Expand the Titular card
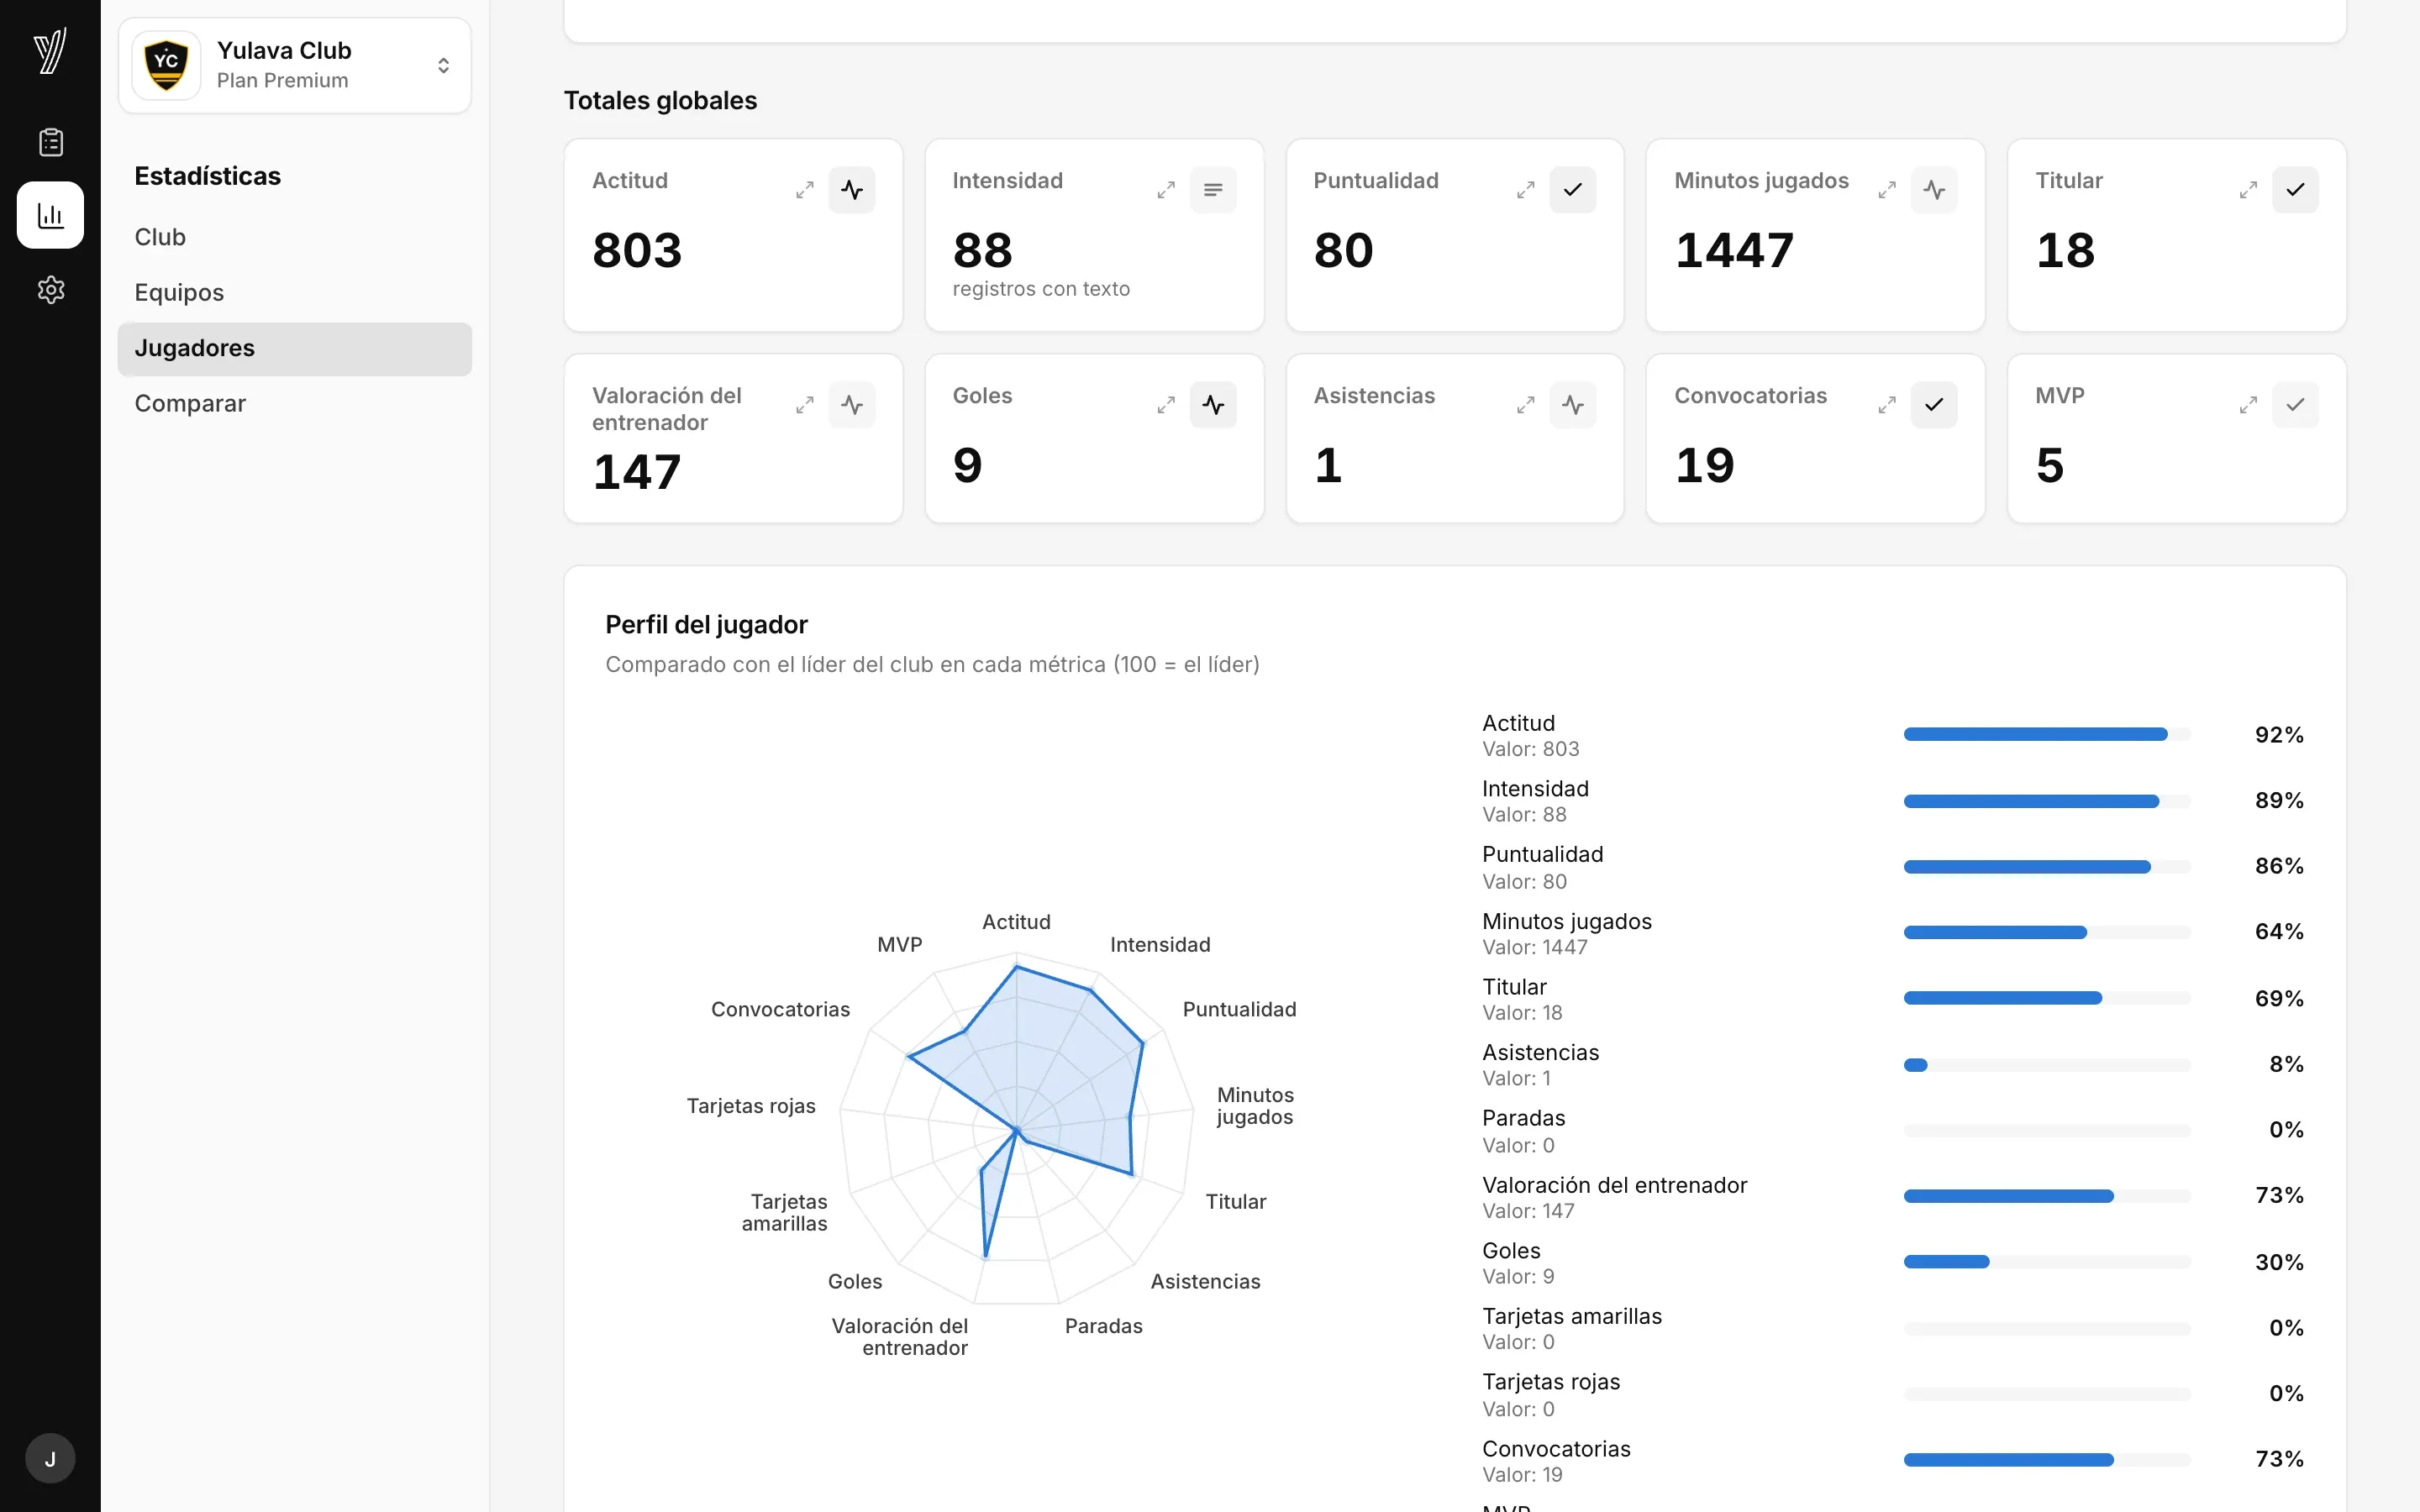 click(2248, 190)
